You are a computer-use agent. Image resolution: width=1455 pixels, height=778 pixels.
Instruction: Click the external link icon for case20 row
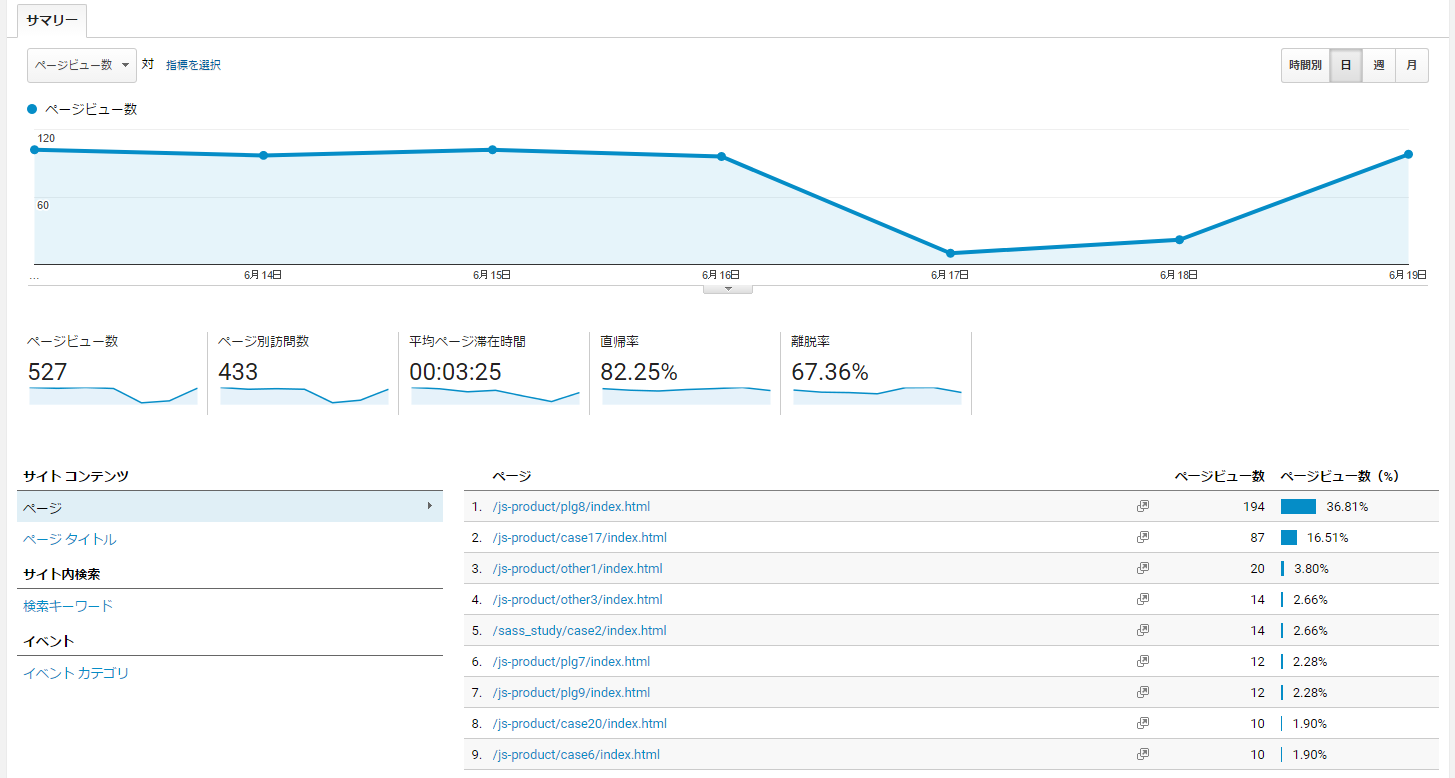[x=1143, y=723]
